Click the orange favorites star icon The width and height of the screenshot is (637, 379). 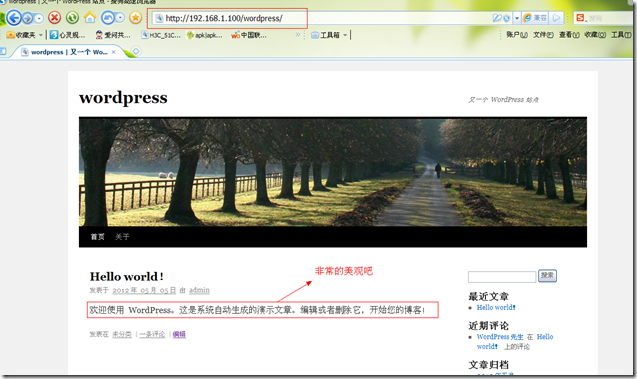coord(135,17)
